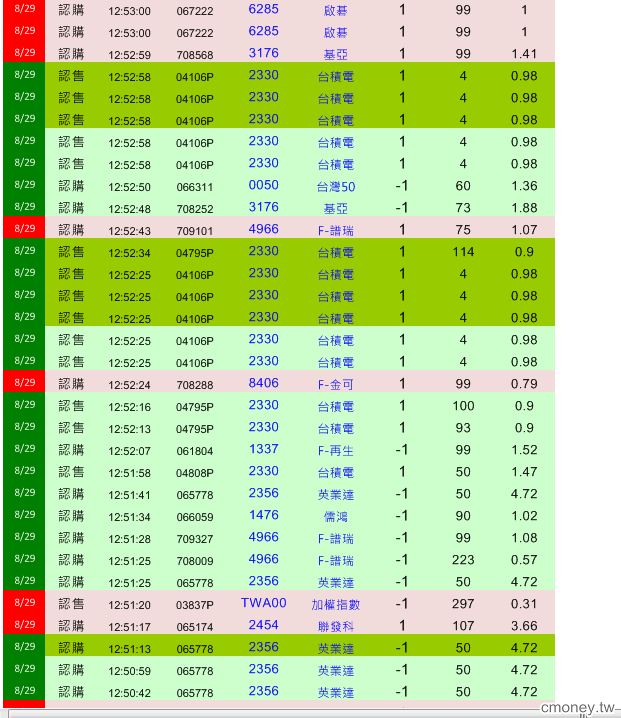Click 基亞 name in warrant 708252 row

(x=336, y=208)
